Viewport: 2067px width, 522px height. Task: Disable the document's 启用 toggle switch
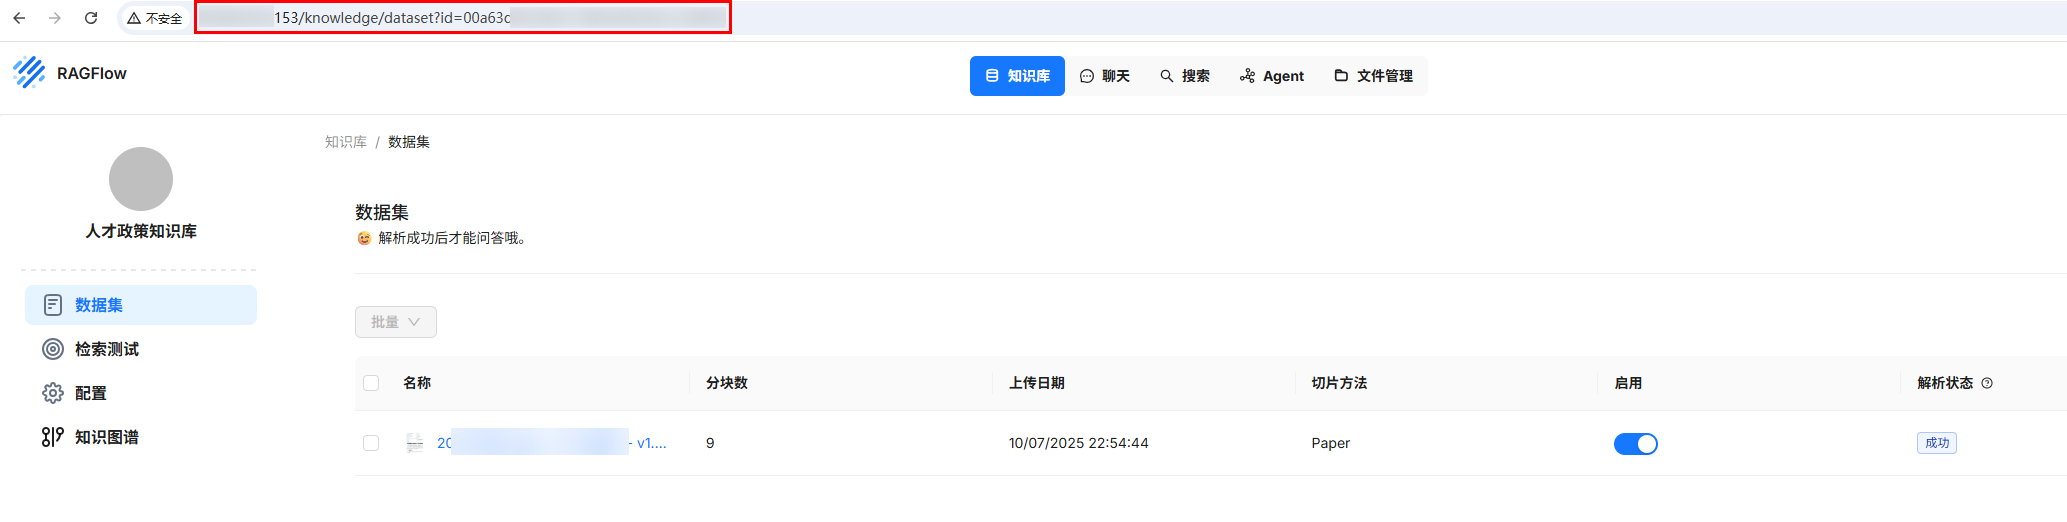(1635, 444)
